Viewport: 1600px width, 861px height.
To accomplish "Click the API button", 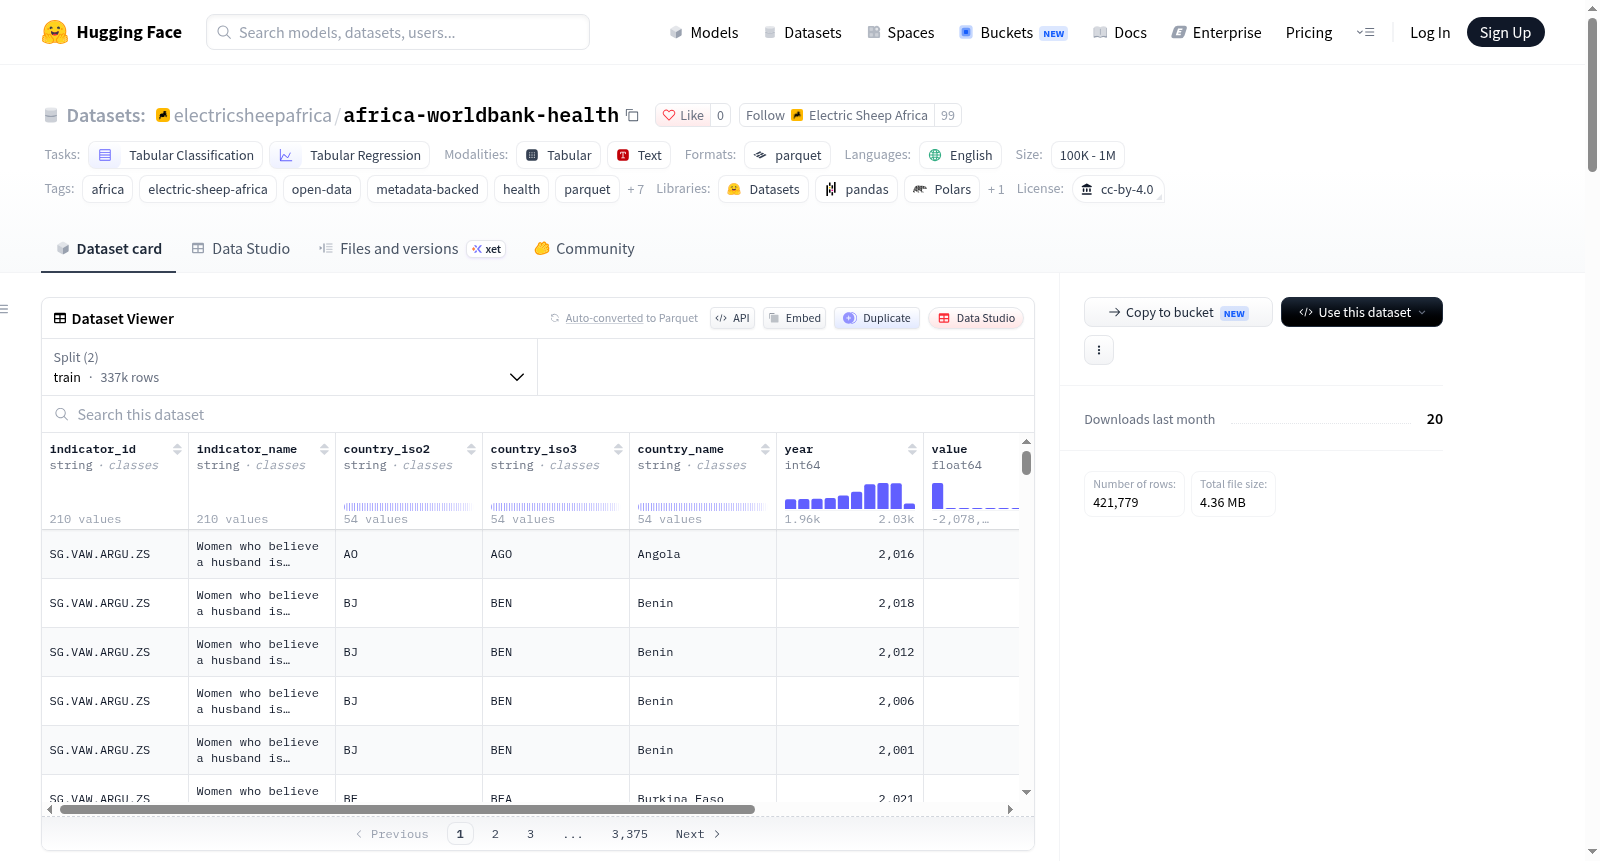I will point(732,318).
